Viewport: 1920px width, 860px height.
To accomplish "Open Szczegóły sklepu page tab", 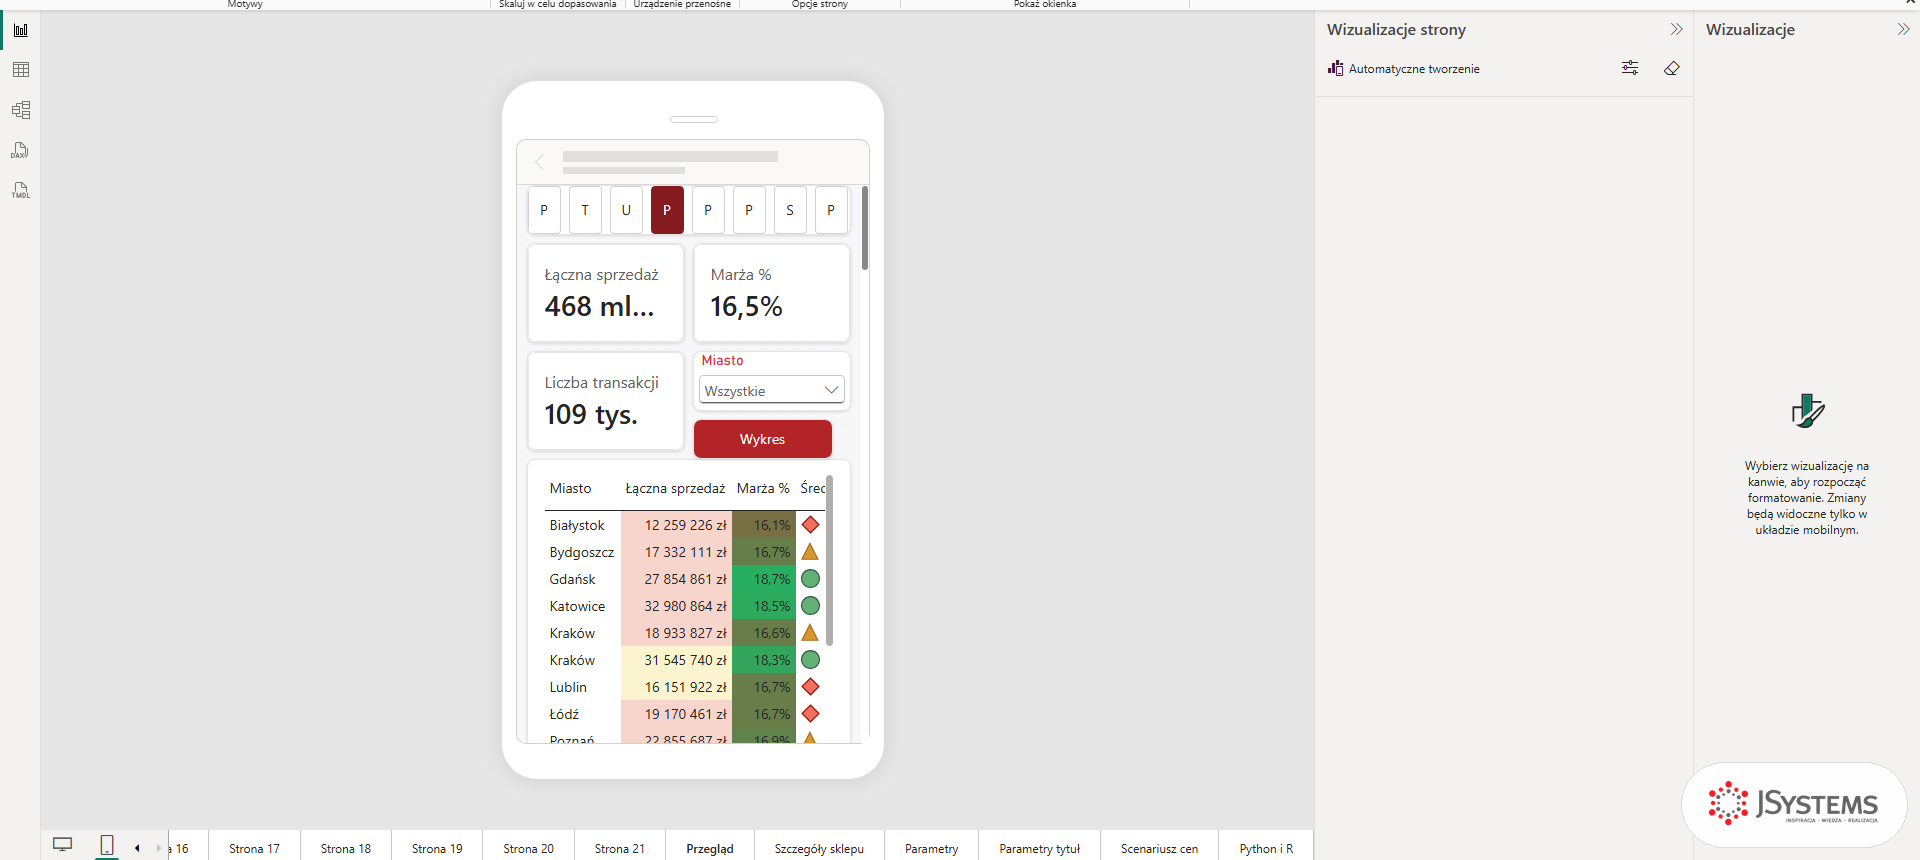I will pos(819,848).
